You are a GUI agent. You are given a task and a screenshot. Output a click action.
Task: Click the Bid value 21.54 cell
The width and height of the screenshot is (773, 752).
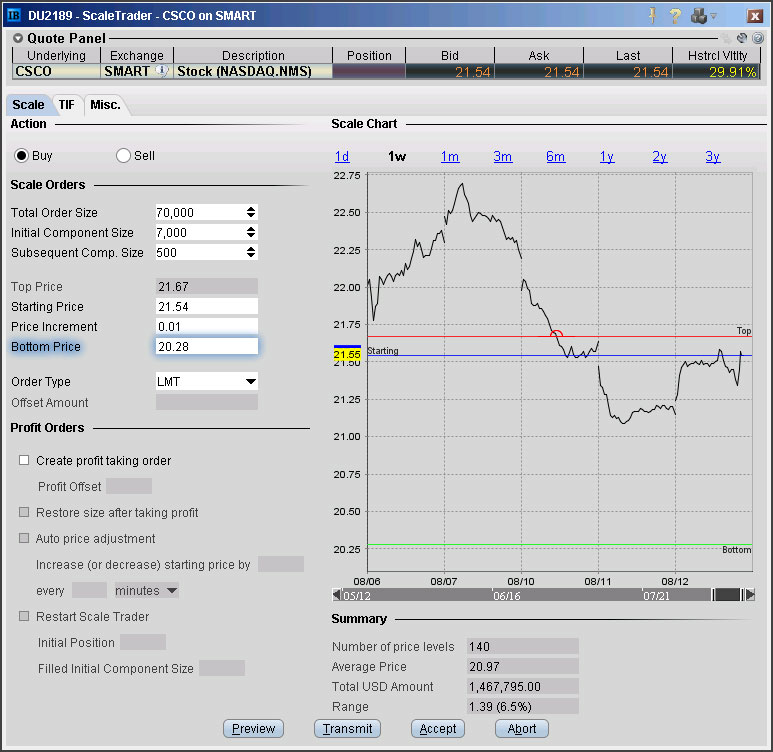(450, 72)
